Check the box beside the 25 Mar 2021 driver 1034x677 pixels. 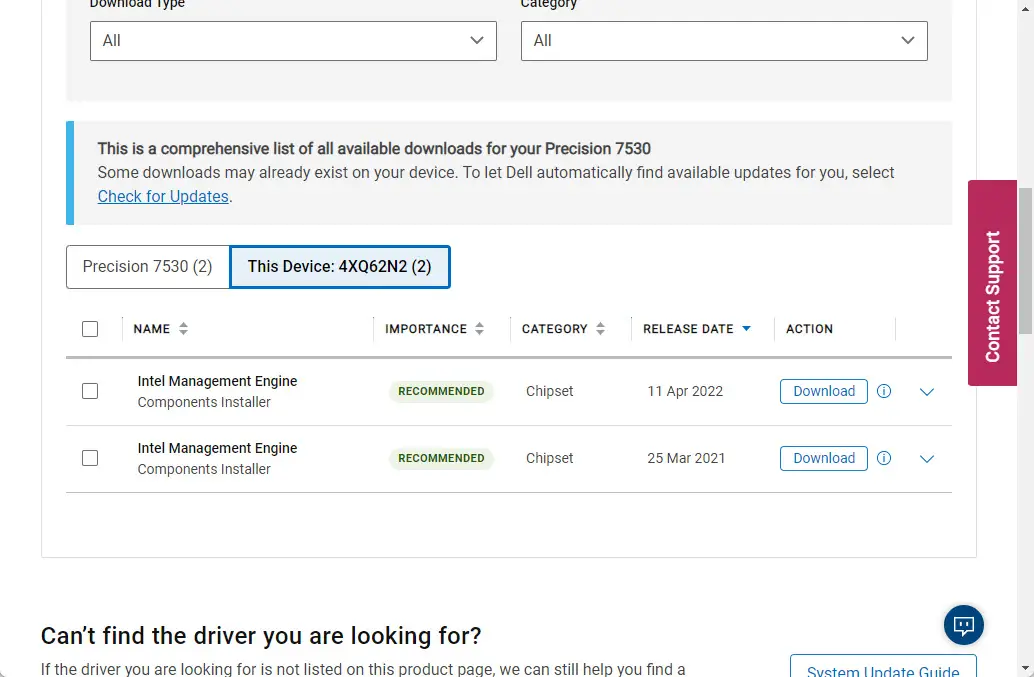pos(90,458)
